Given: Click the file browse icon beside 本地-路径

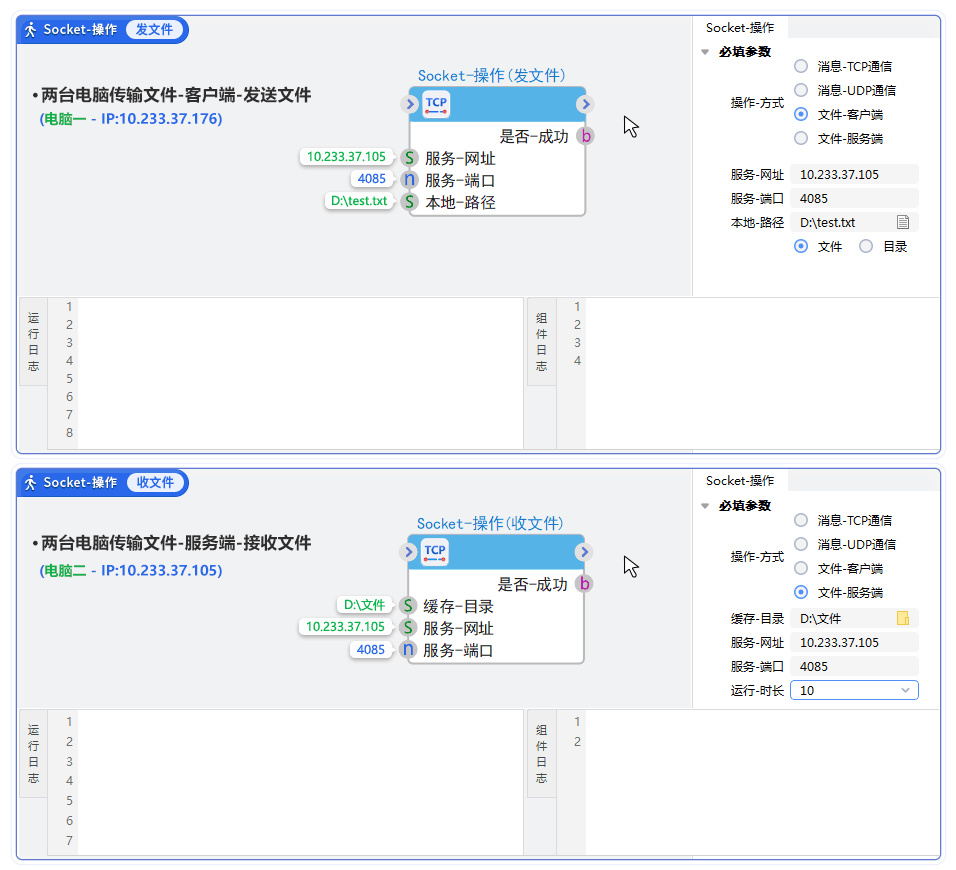Looking at the screenshot, I should click(x=902, y=223).
